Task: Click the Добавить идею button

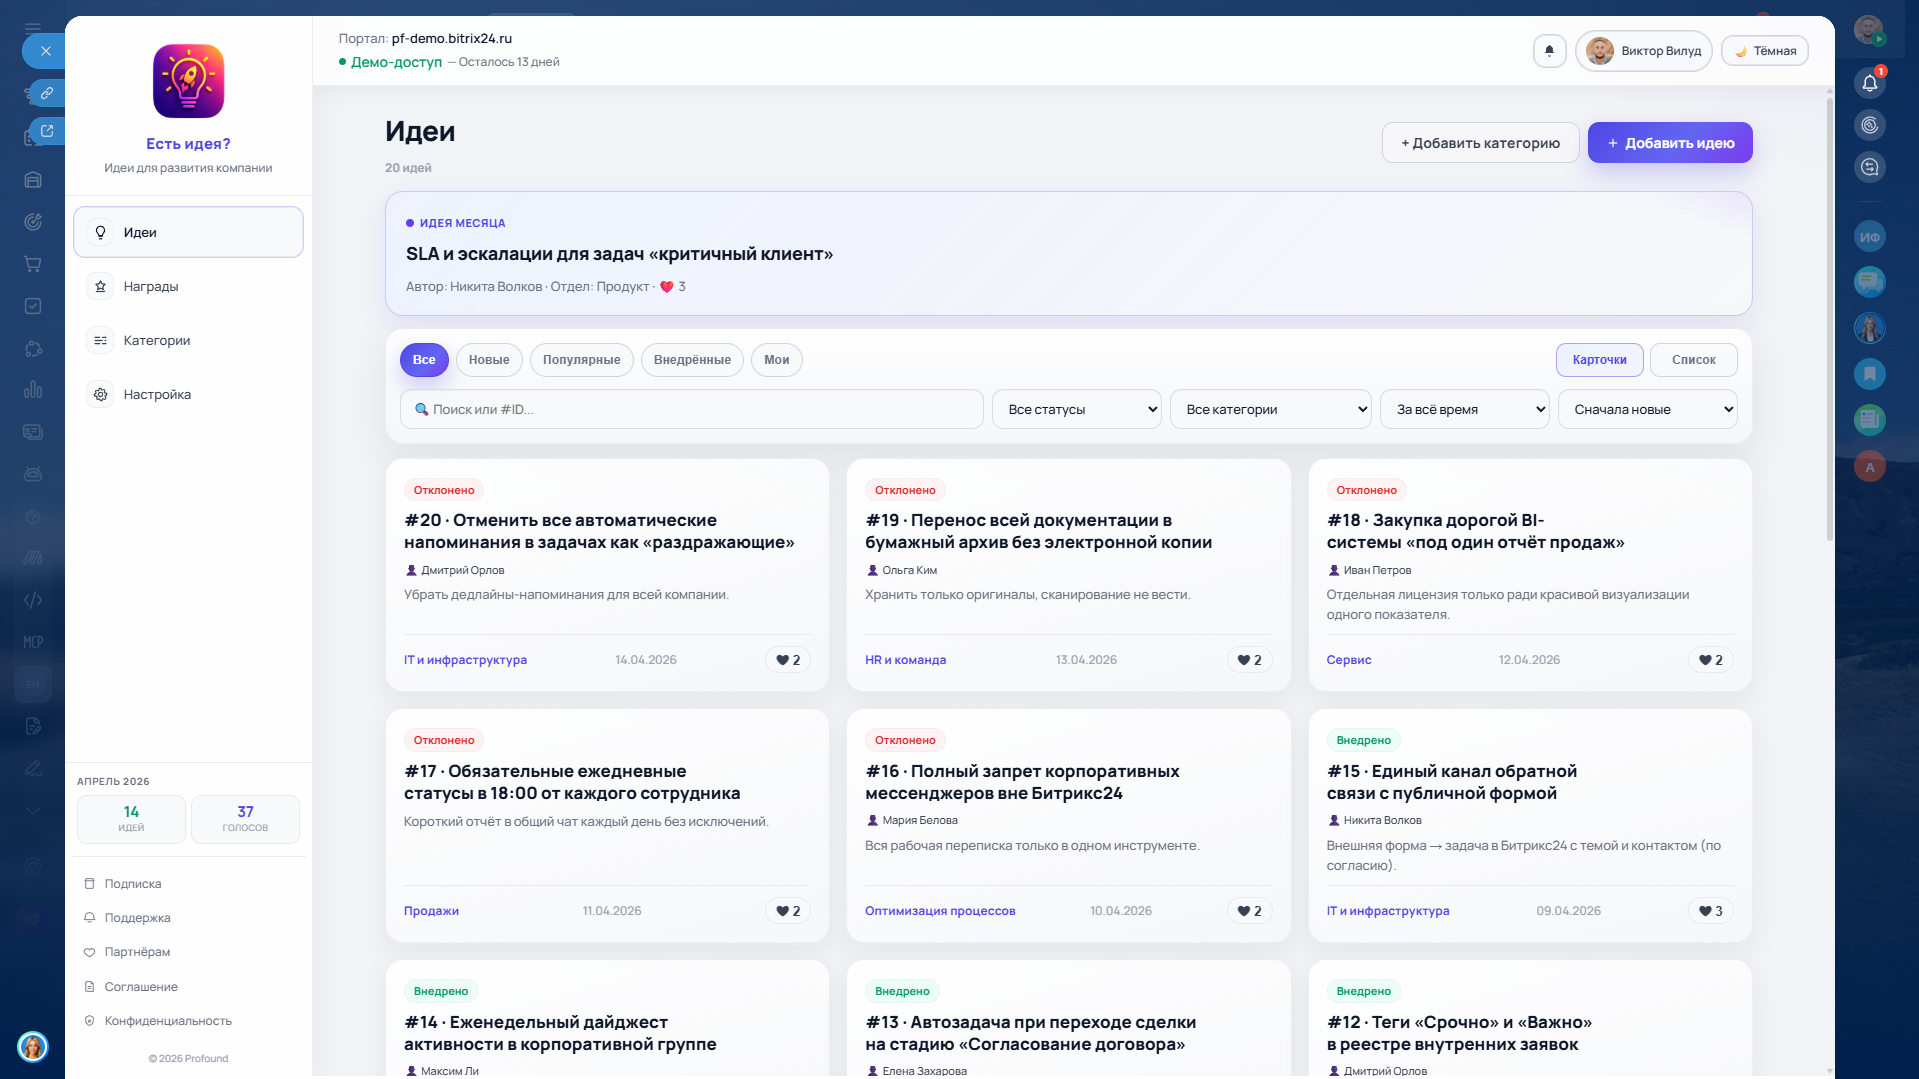Action: pos(1669,143)
